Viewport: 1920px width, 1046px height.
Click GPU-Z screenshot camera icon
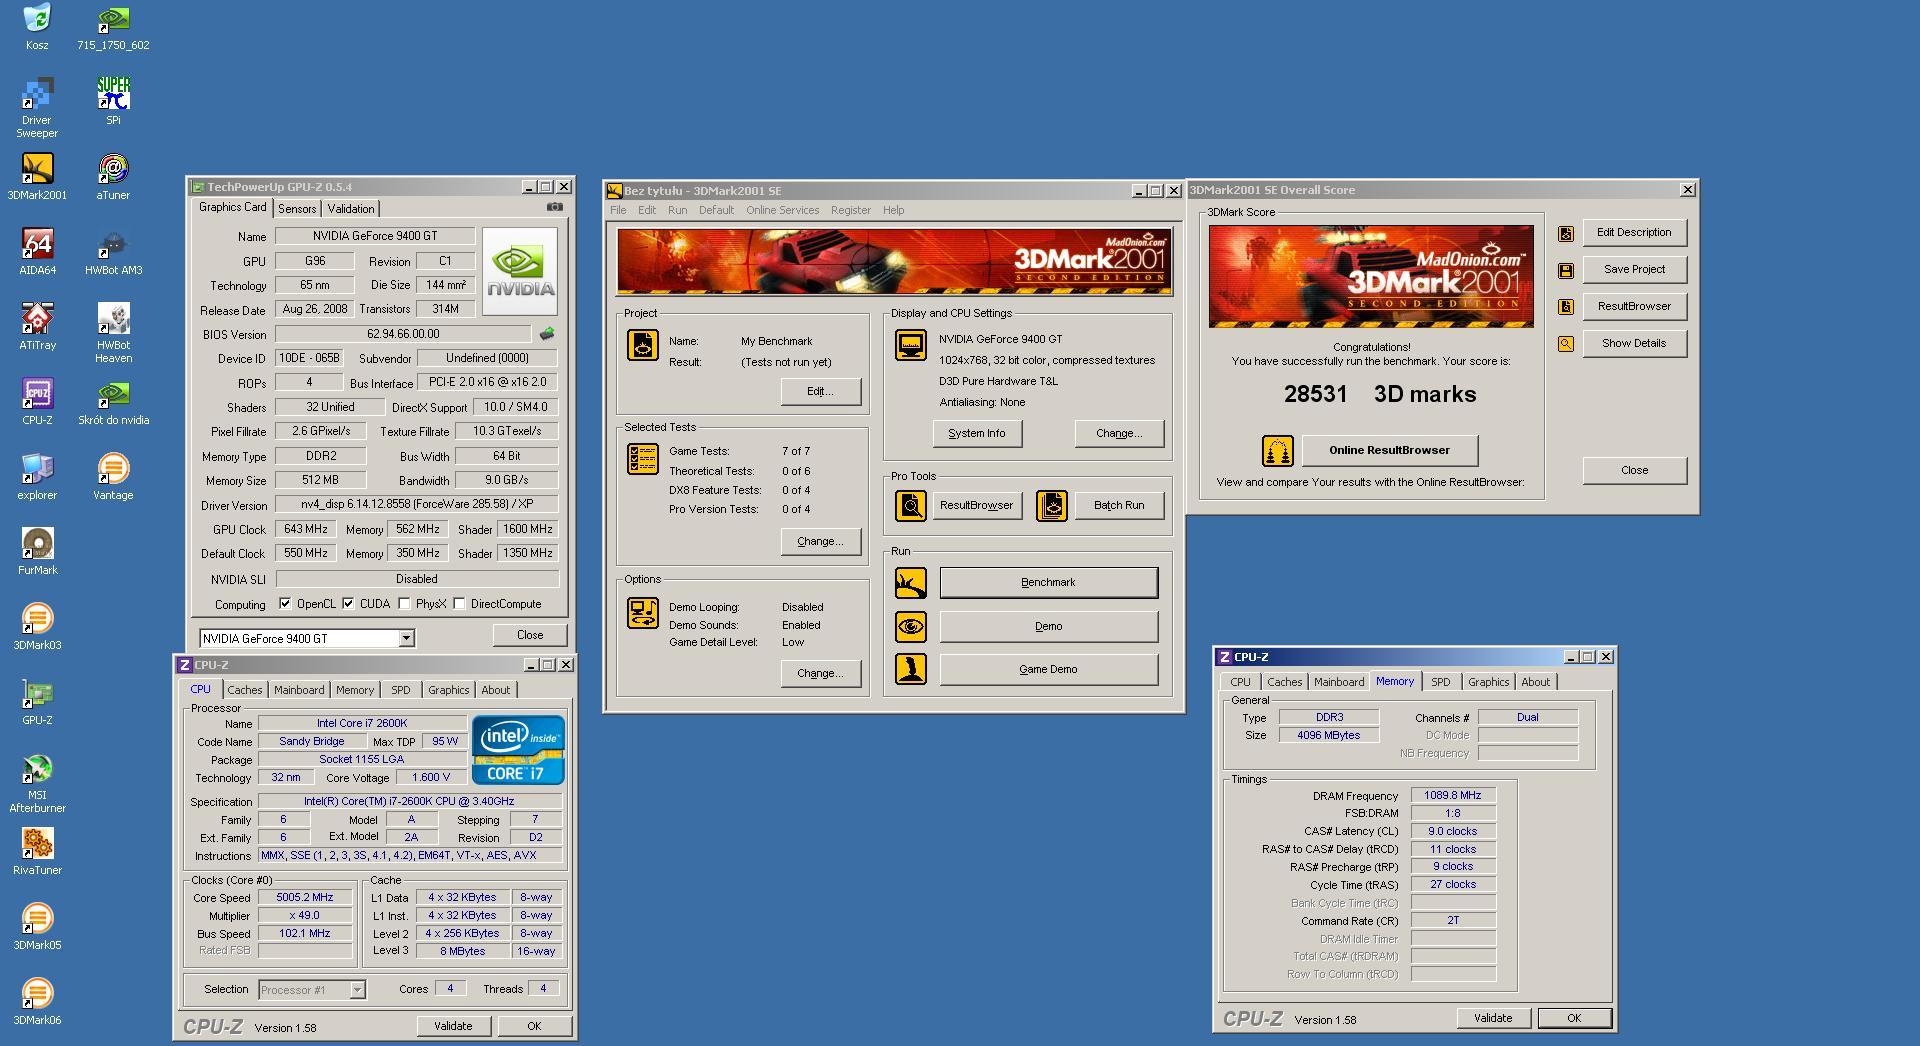point(555,207)
